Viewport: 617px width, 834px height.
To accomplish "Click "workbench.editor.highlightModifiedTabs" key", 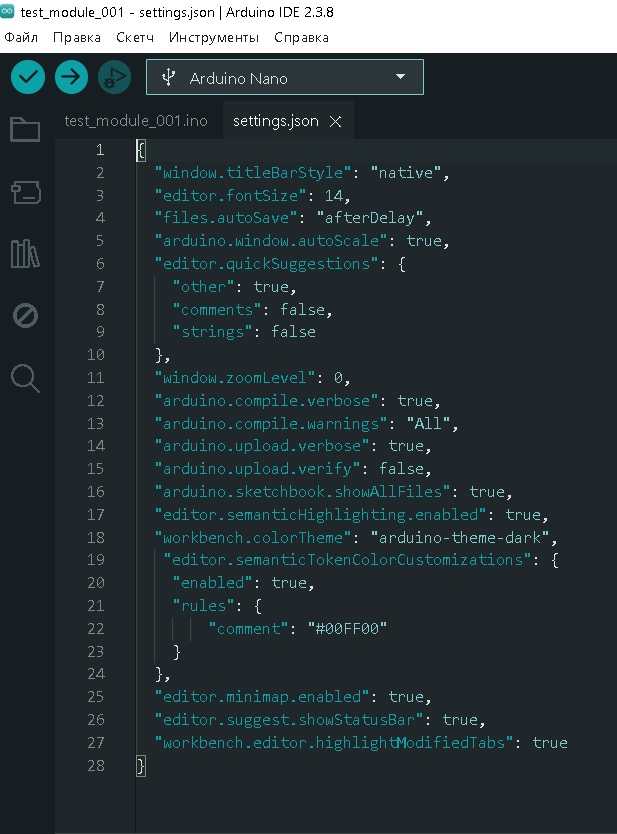I will 333,743.
